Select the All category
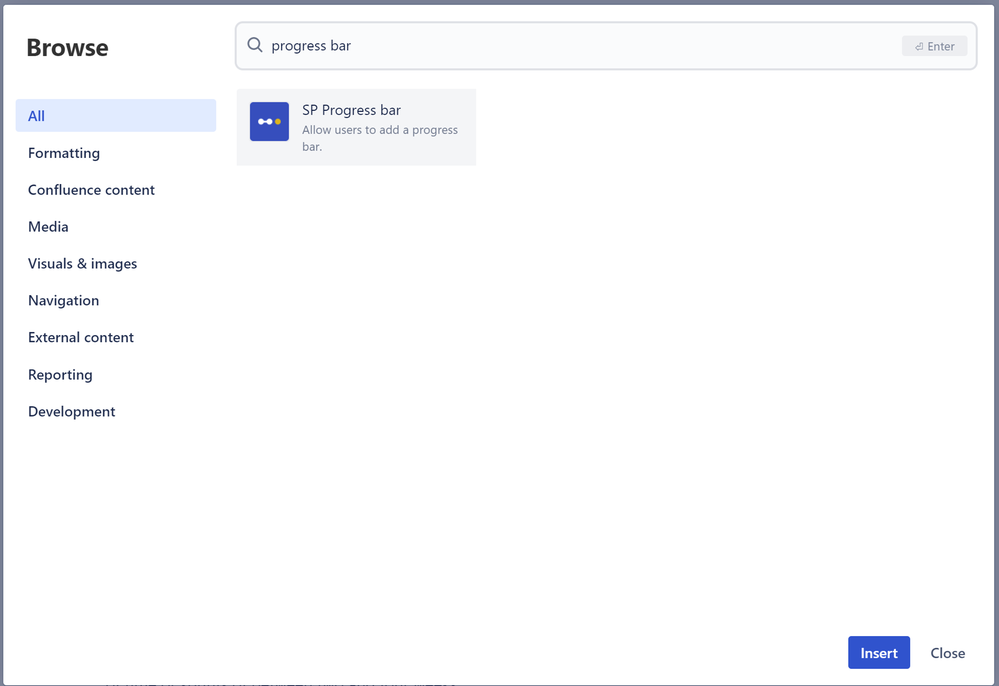The height and width of the screenshot is (686, 999). 116,115
